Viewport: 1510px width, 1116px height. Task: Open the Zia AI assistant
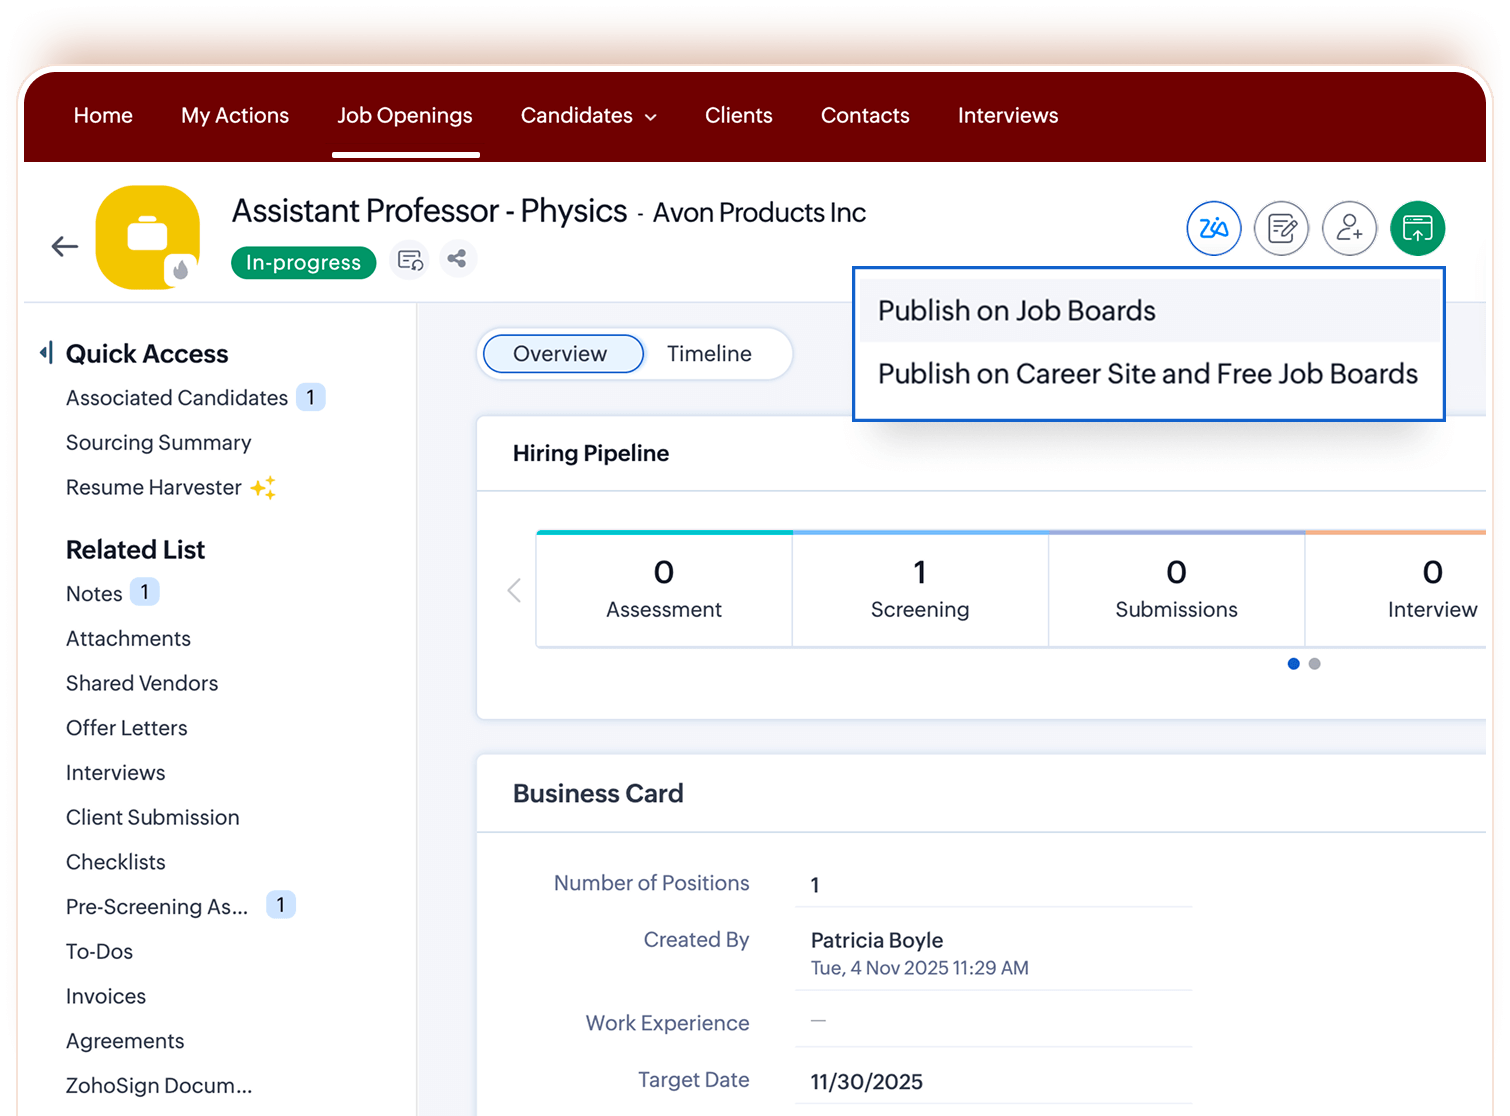(1213, 228)
